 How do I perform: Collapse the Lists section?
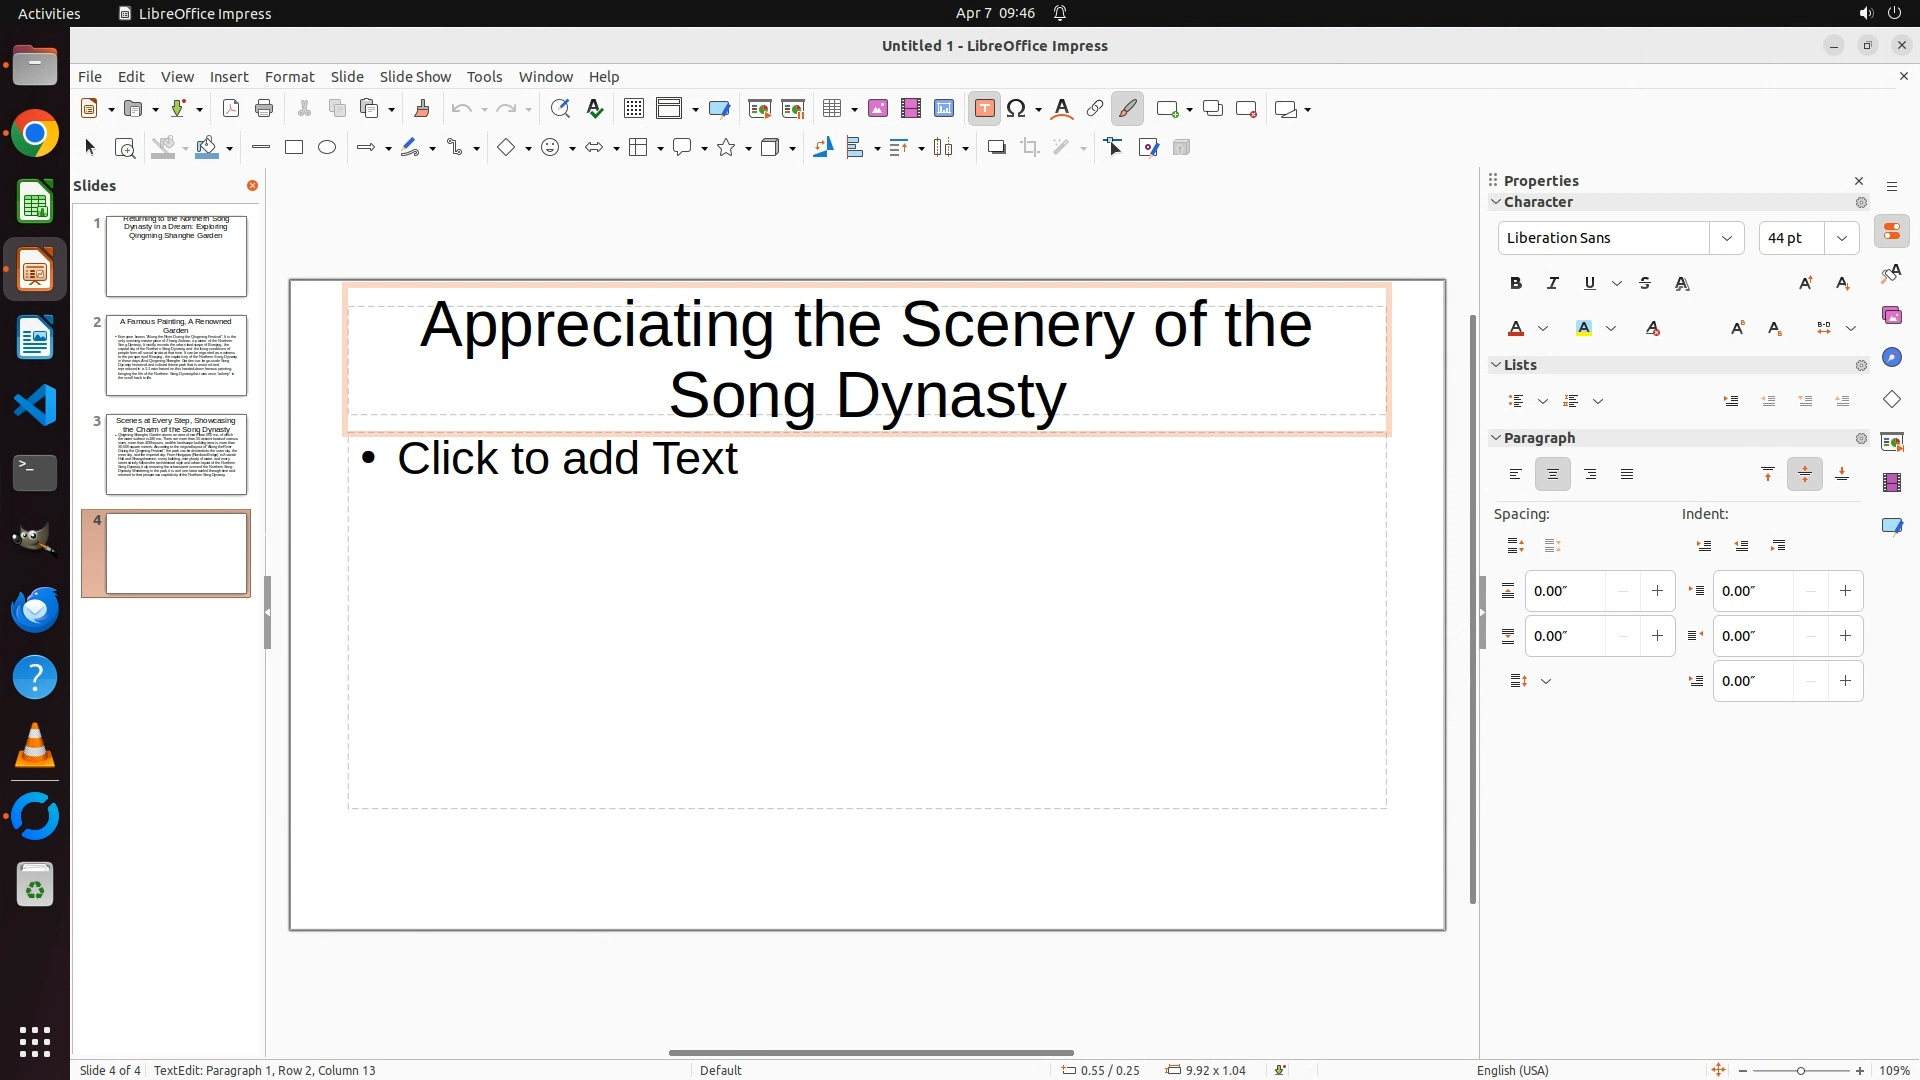click(1497, 365)
